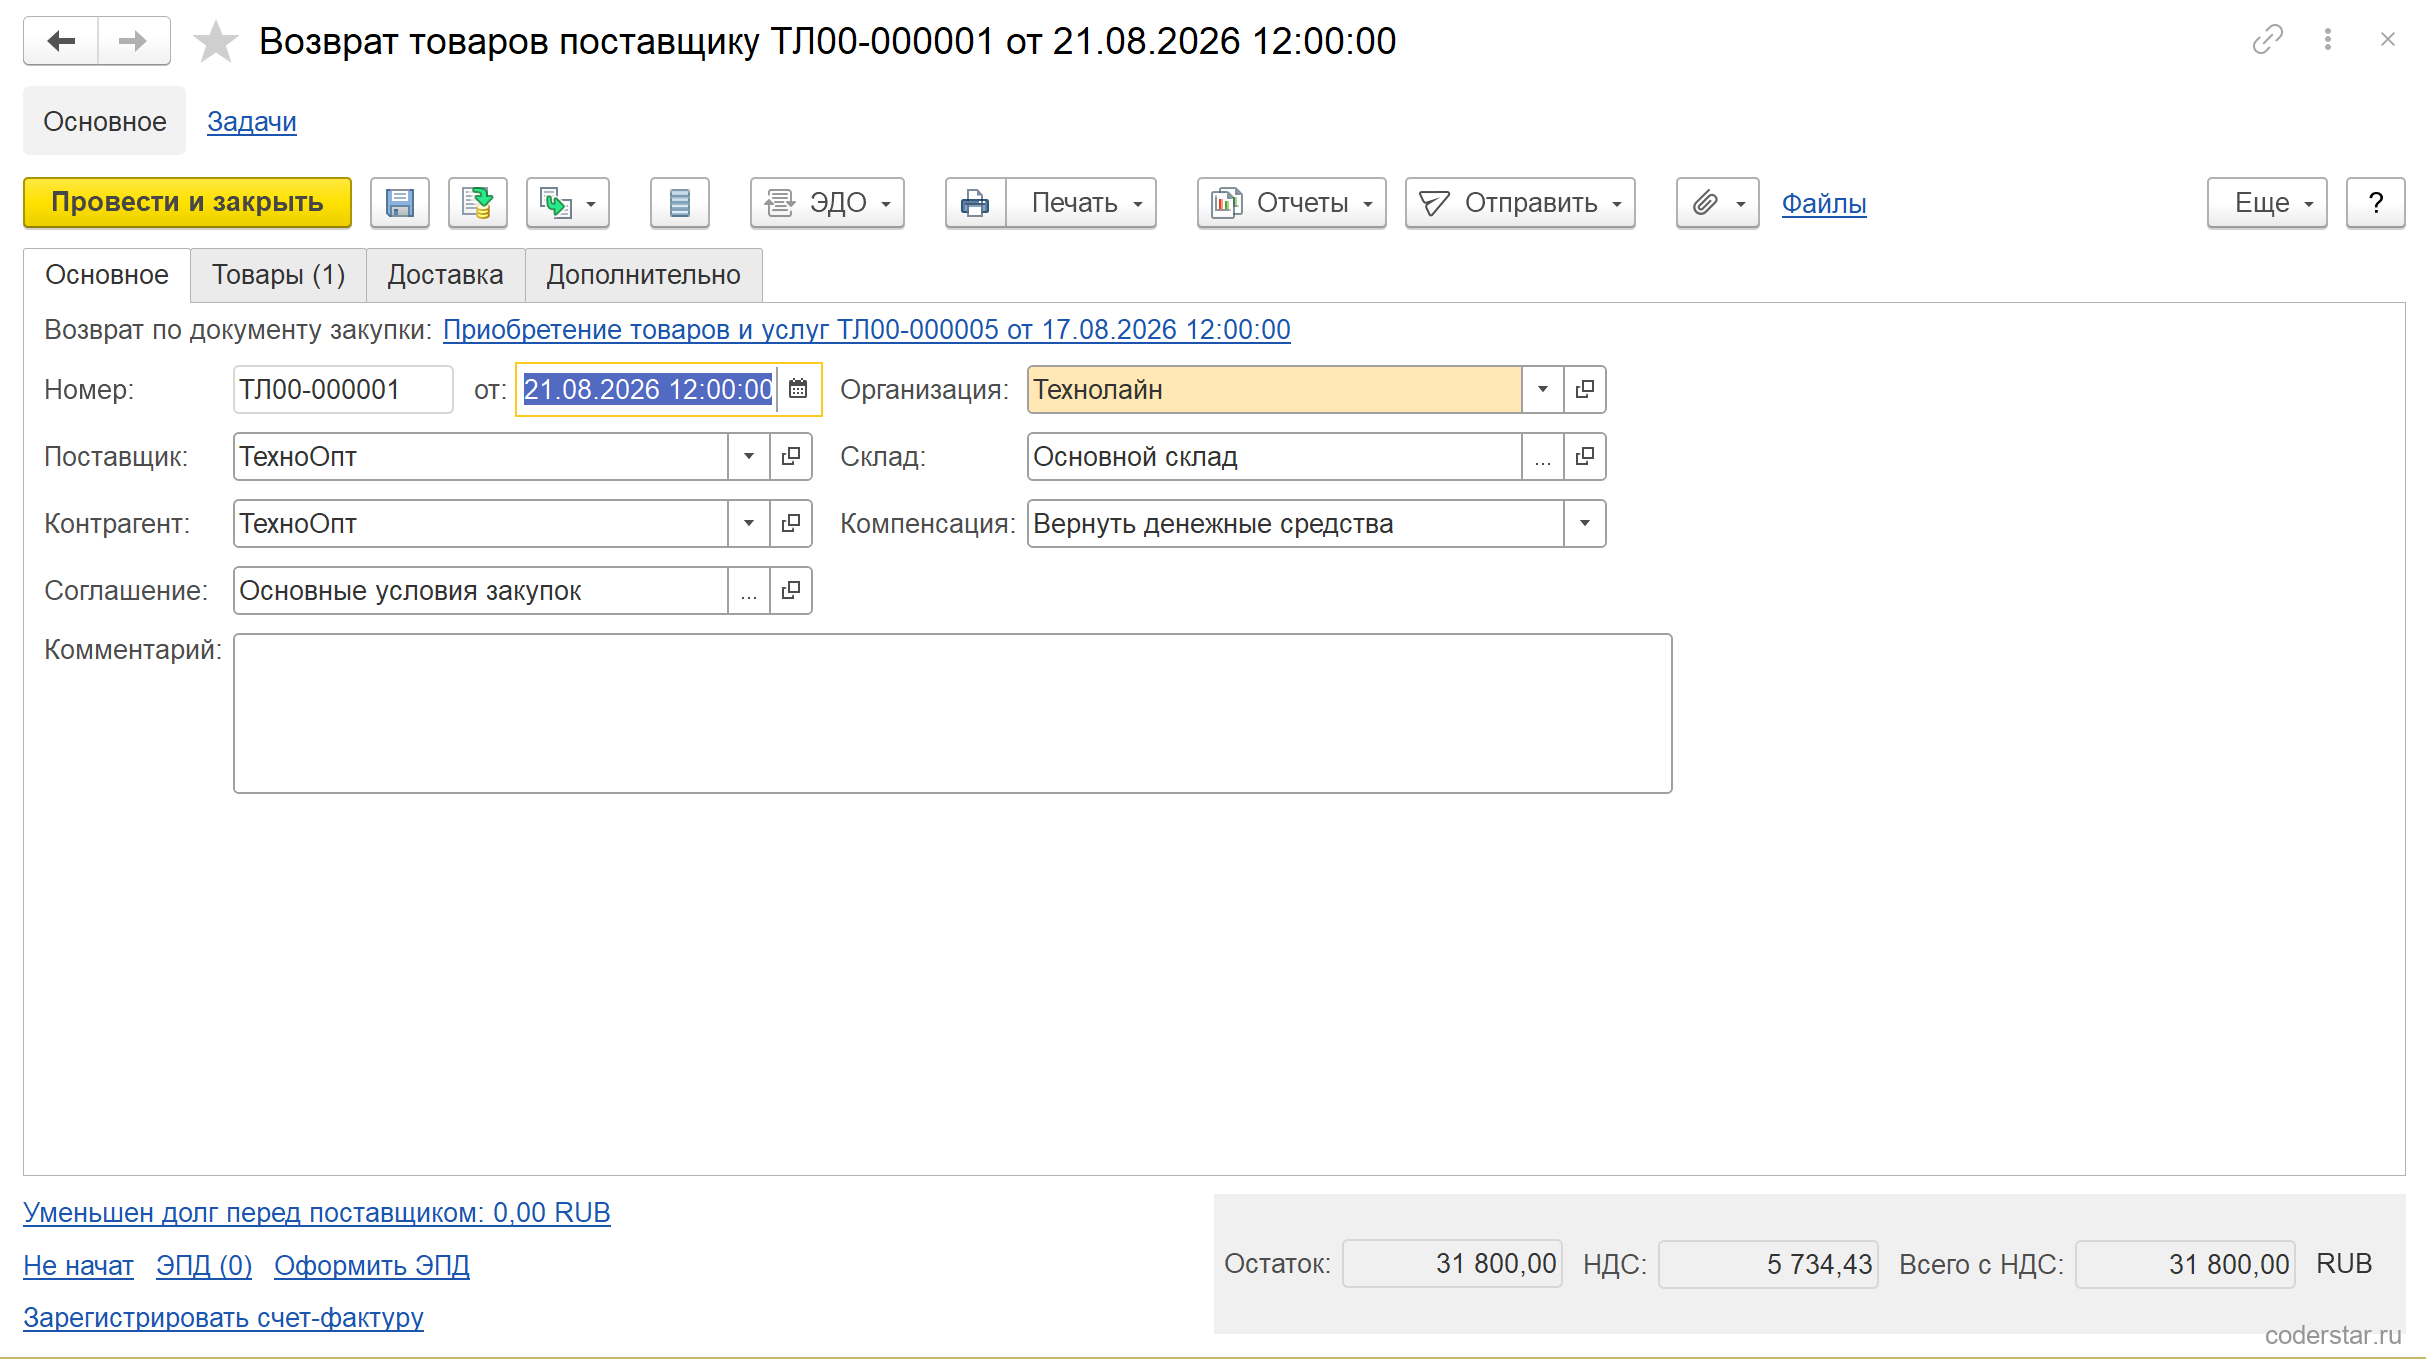Copy link to document via chain icon
This screenshot has height=1359, width=2426.
coord(2267,40)
